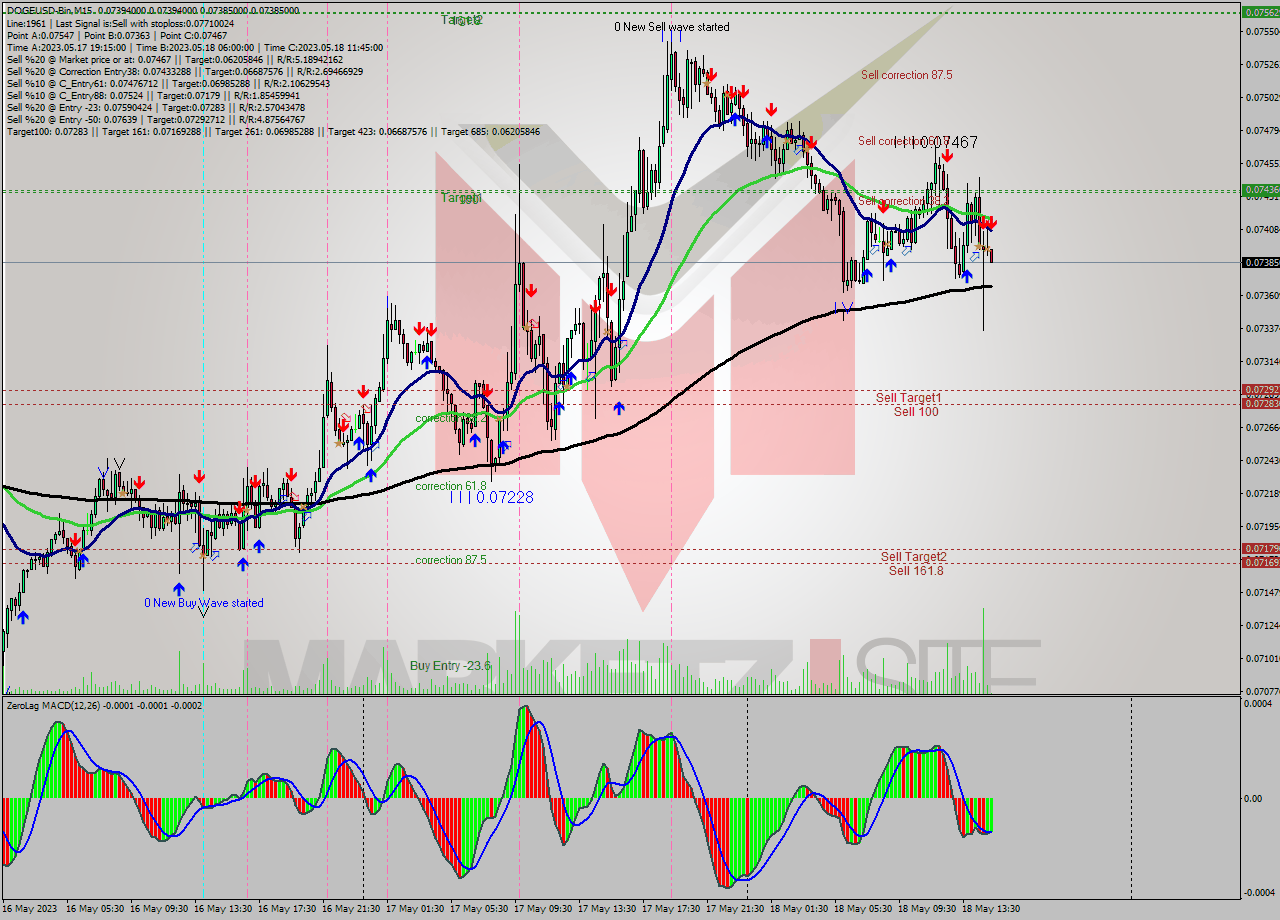Click the 0.07408 price axis value

[x=1261, y=229]
